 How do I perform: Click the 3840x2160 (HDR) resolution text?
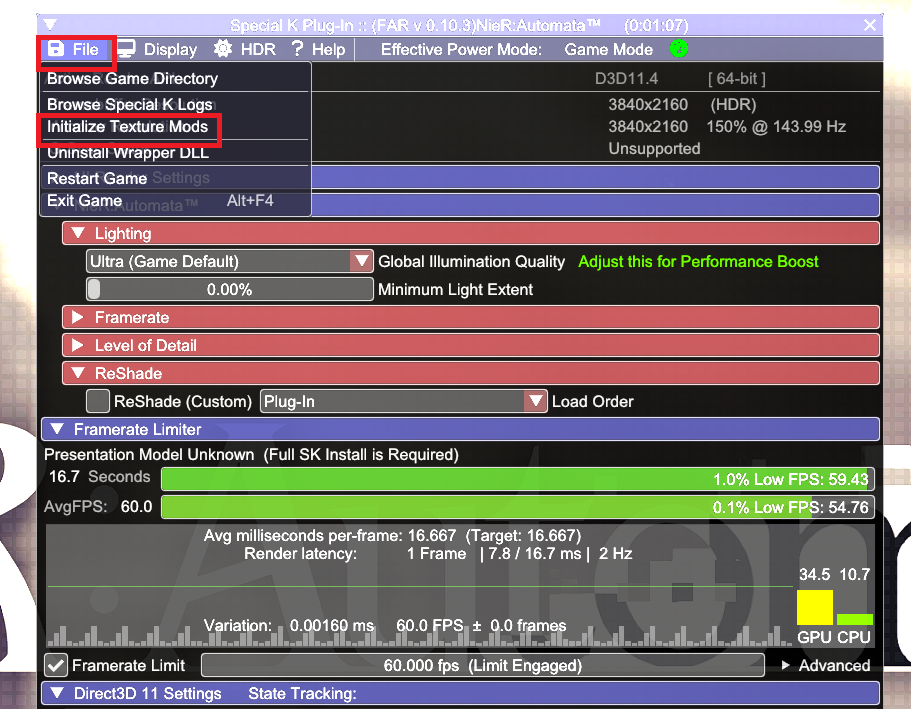pyautogui.click(x=682, y=105)
